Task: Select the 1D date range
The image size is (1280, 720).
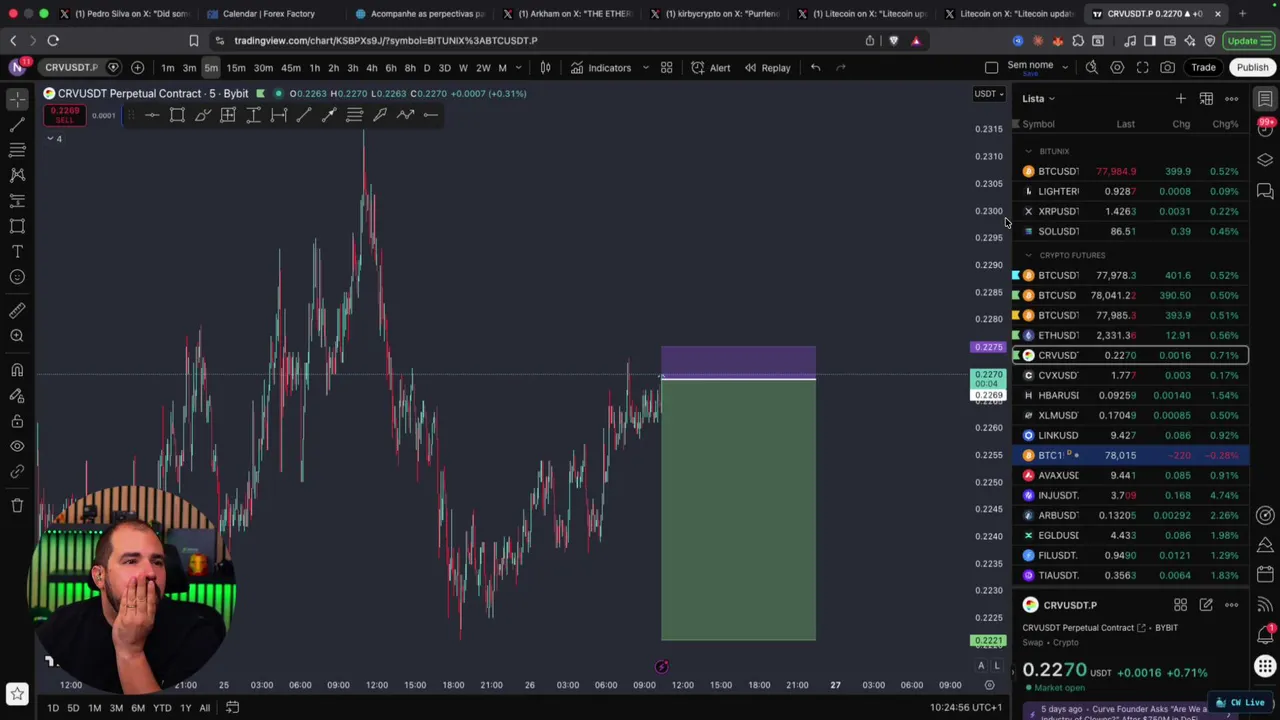Action: pyautogui.click(x=52, y=708)
